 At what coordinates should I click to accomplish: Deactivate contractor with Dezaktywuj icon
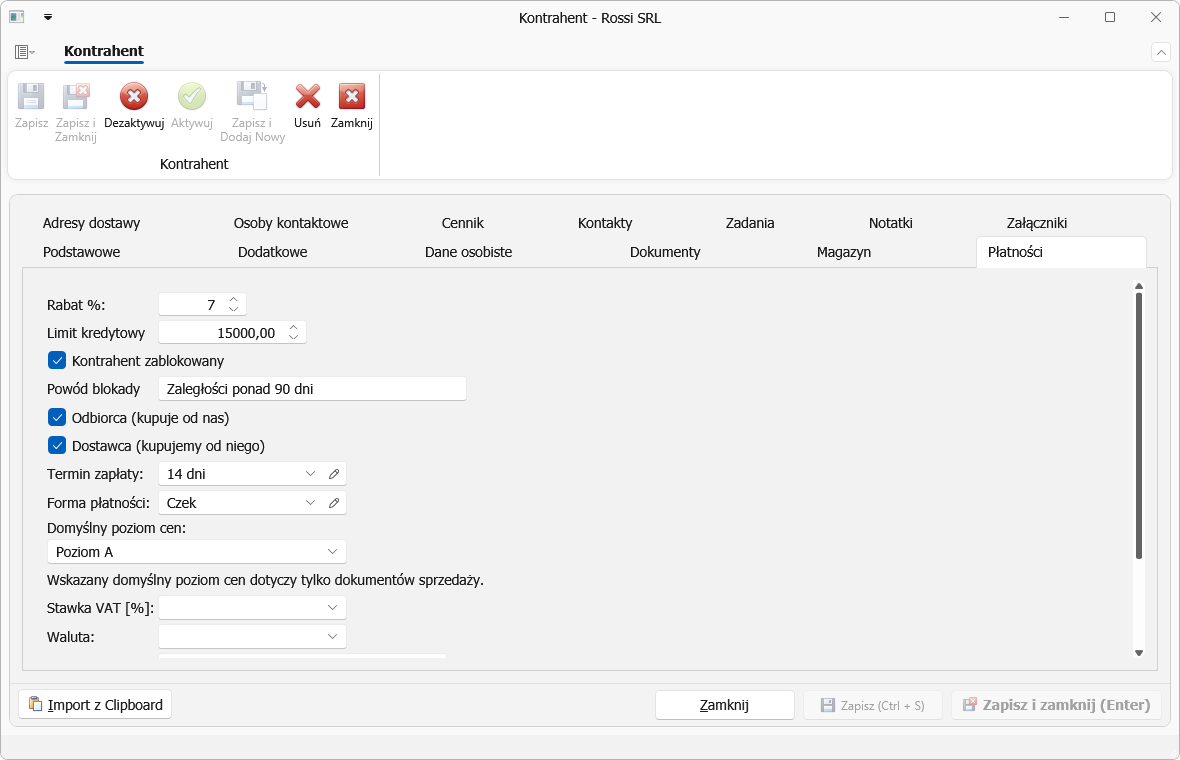point(134,96)
